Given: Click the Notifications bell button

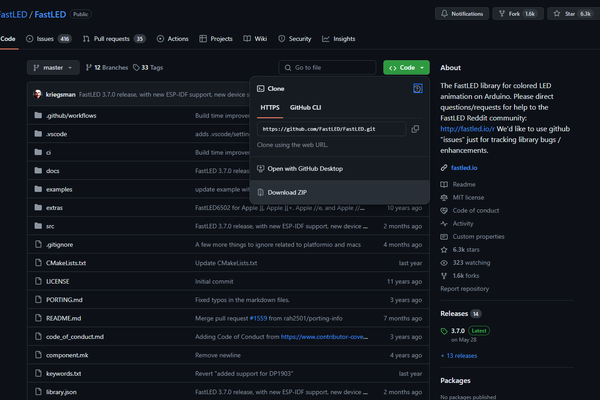Looking at the screenshot, I should point(462,14).
